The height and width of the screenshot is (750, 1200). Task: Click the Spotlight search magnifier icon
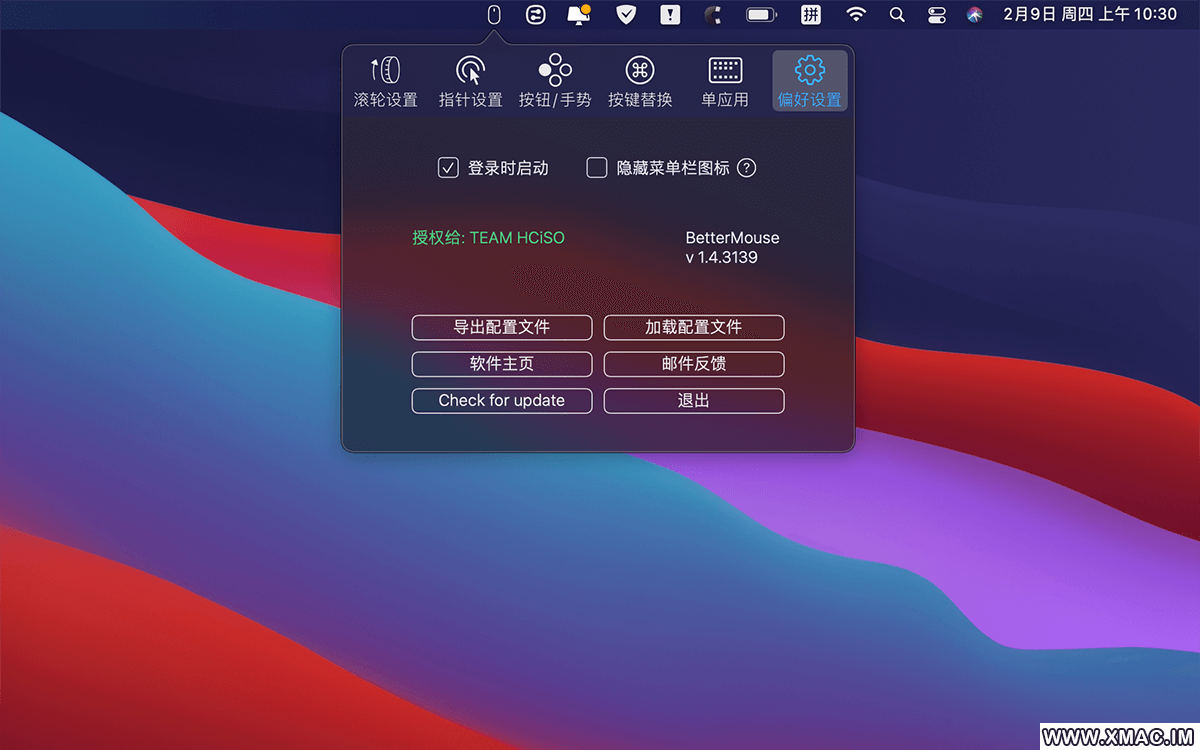[x=897, y=14]
